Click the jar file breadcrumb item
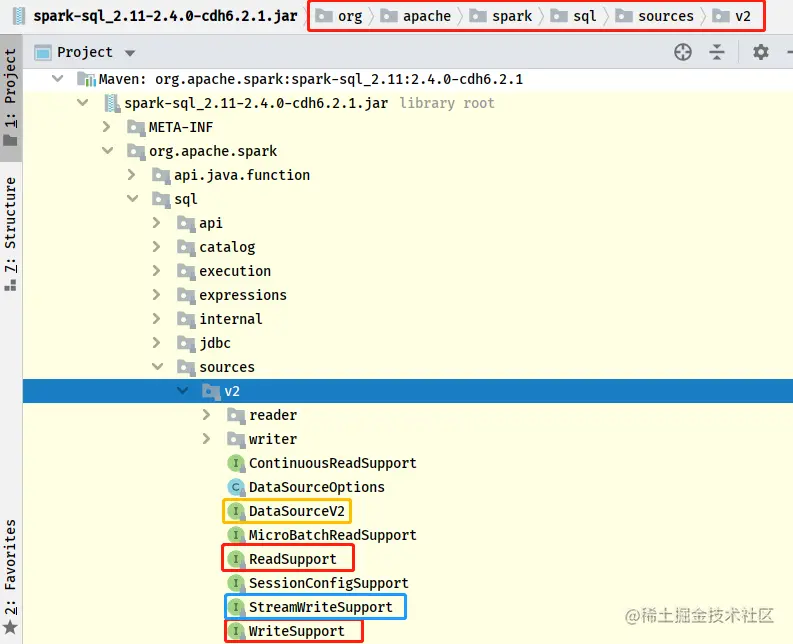The height and width of the screenshot is (644, 793). coord(156,16)
